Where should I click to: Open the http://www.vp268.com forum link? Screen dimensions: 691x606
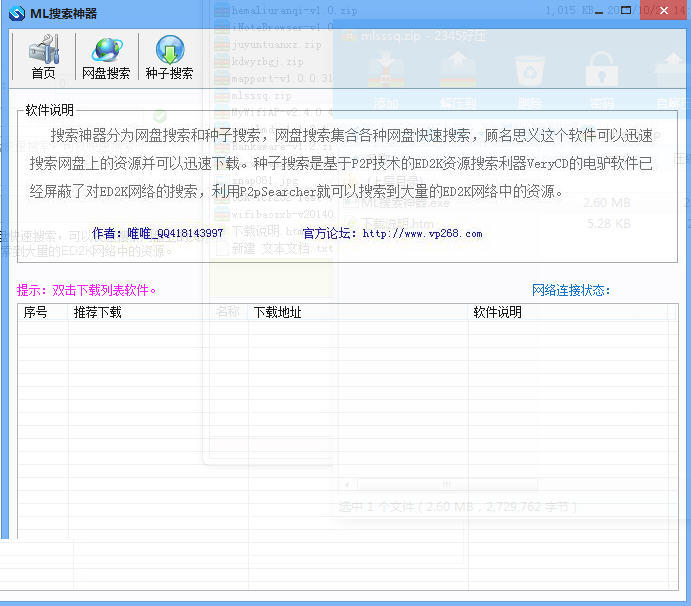click(421, 234)
